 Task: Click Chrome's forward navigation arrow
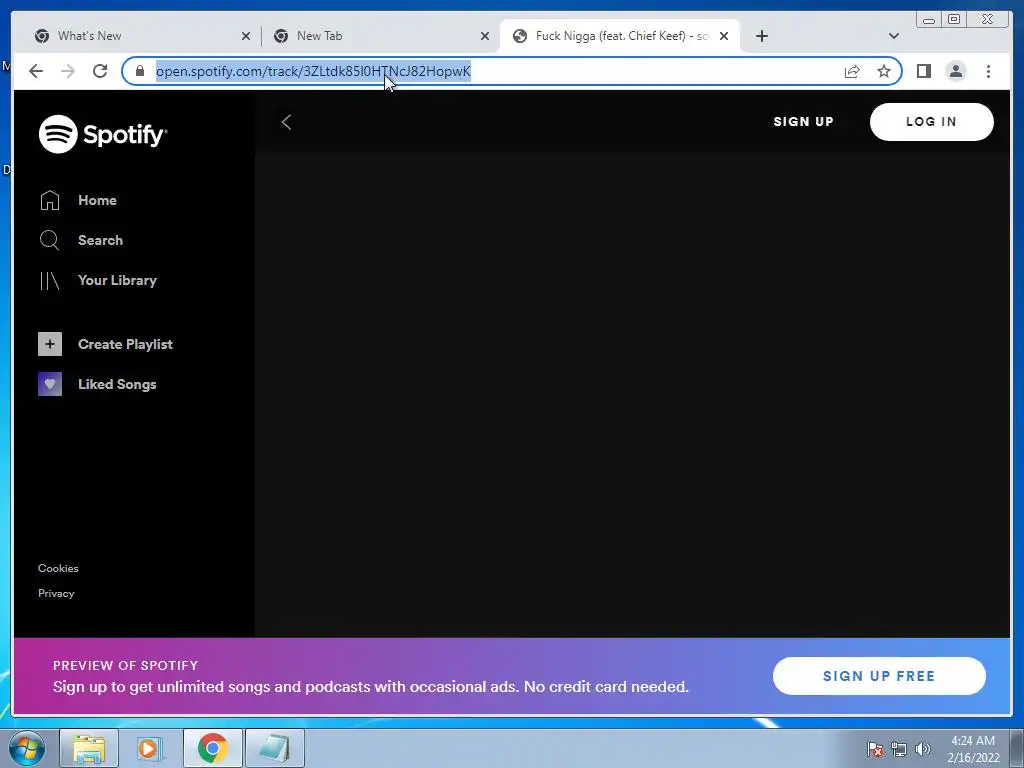coord(68,71)
